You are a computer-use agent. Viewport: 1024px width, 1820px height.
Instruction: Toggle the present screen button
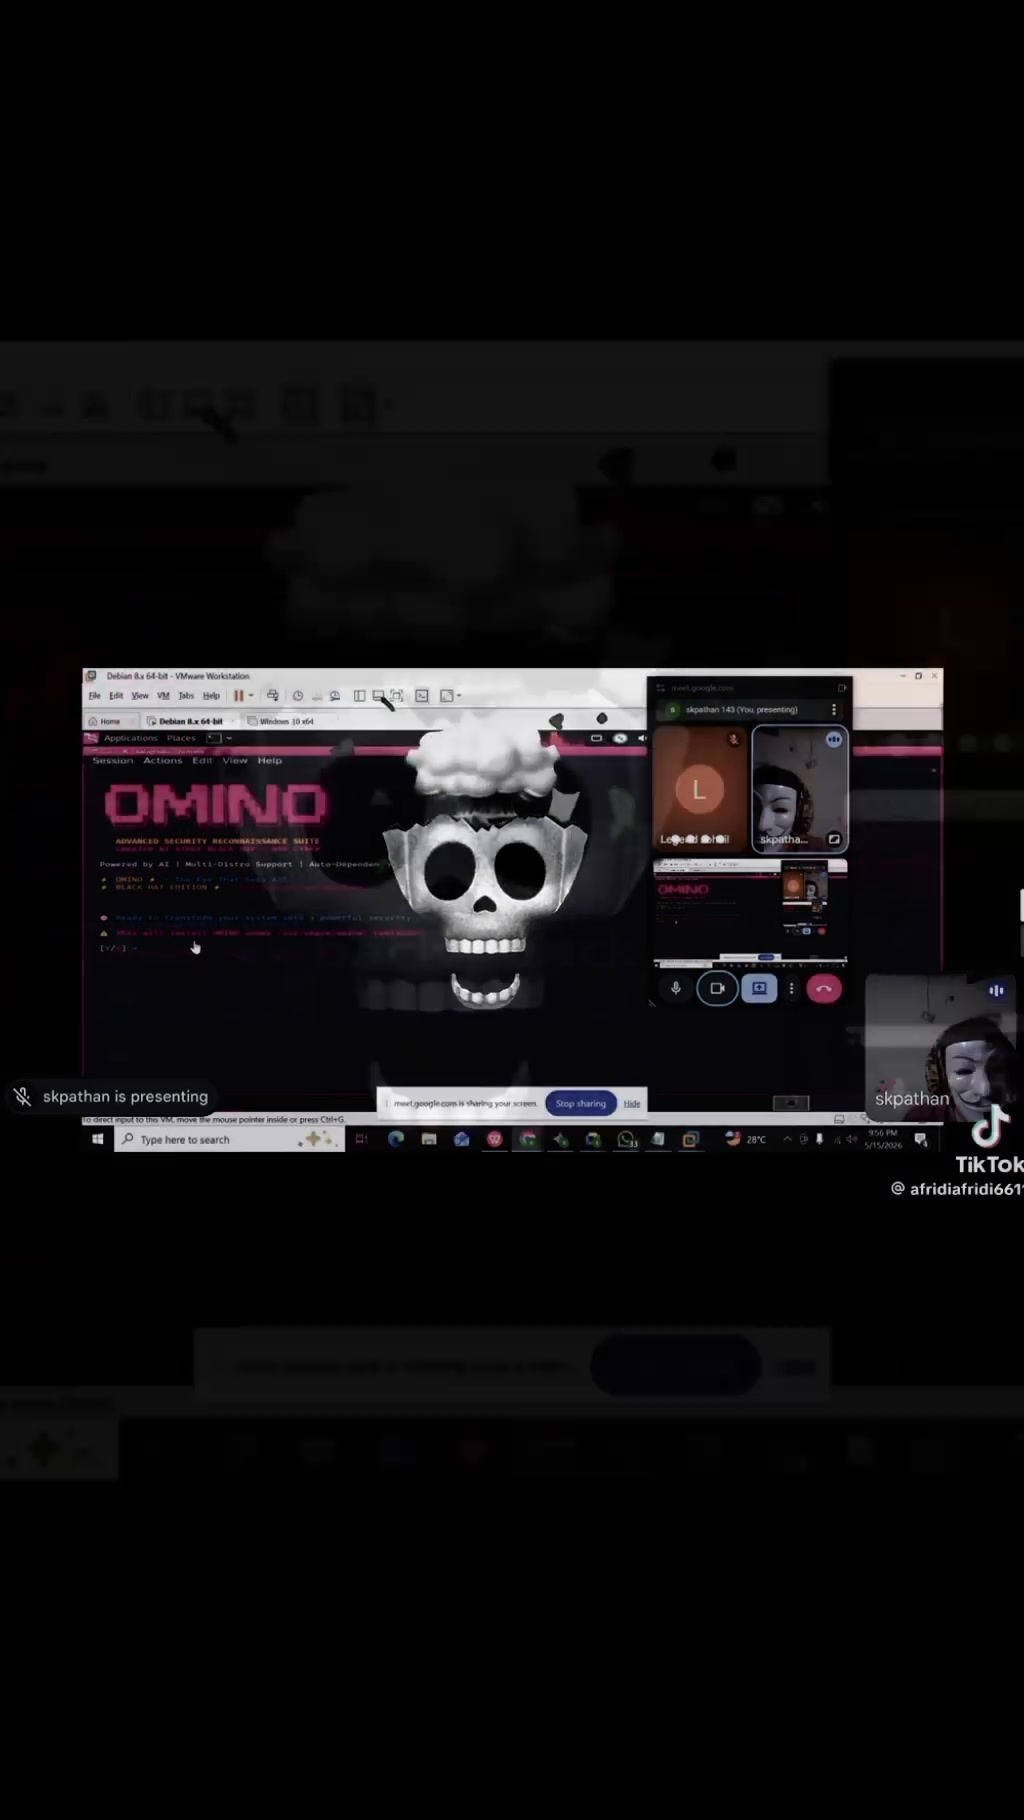pos(759,989)
